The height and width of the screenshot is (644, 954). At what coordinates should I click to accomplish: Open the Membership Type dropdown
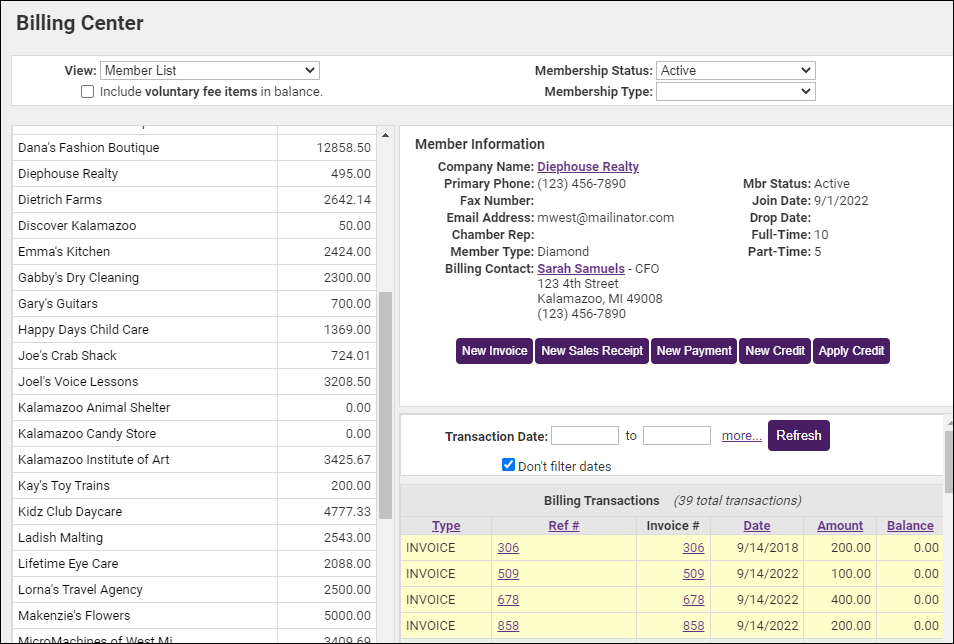(x=735, y=92)
